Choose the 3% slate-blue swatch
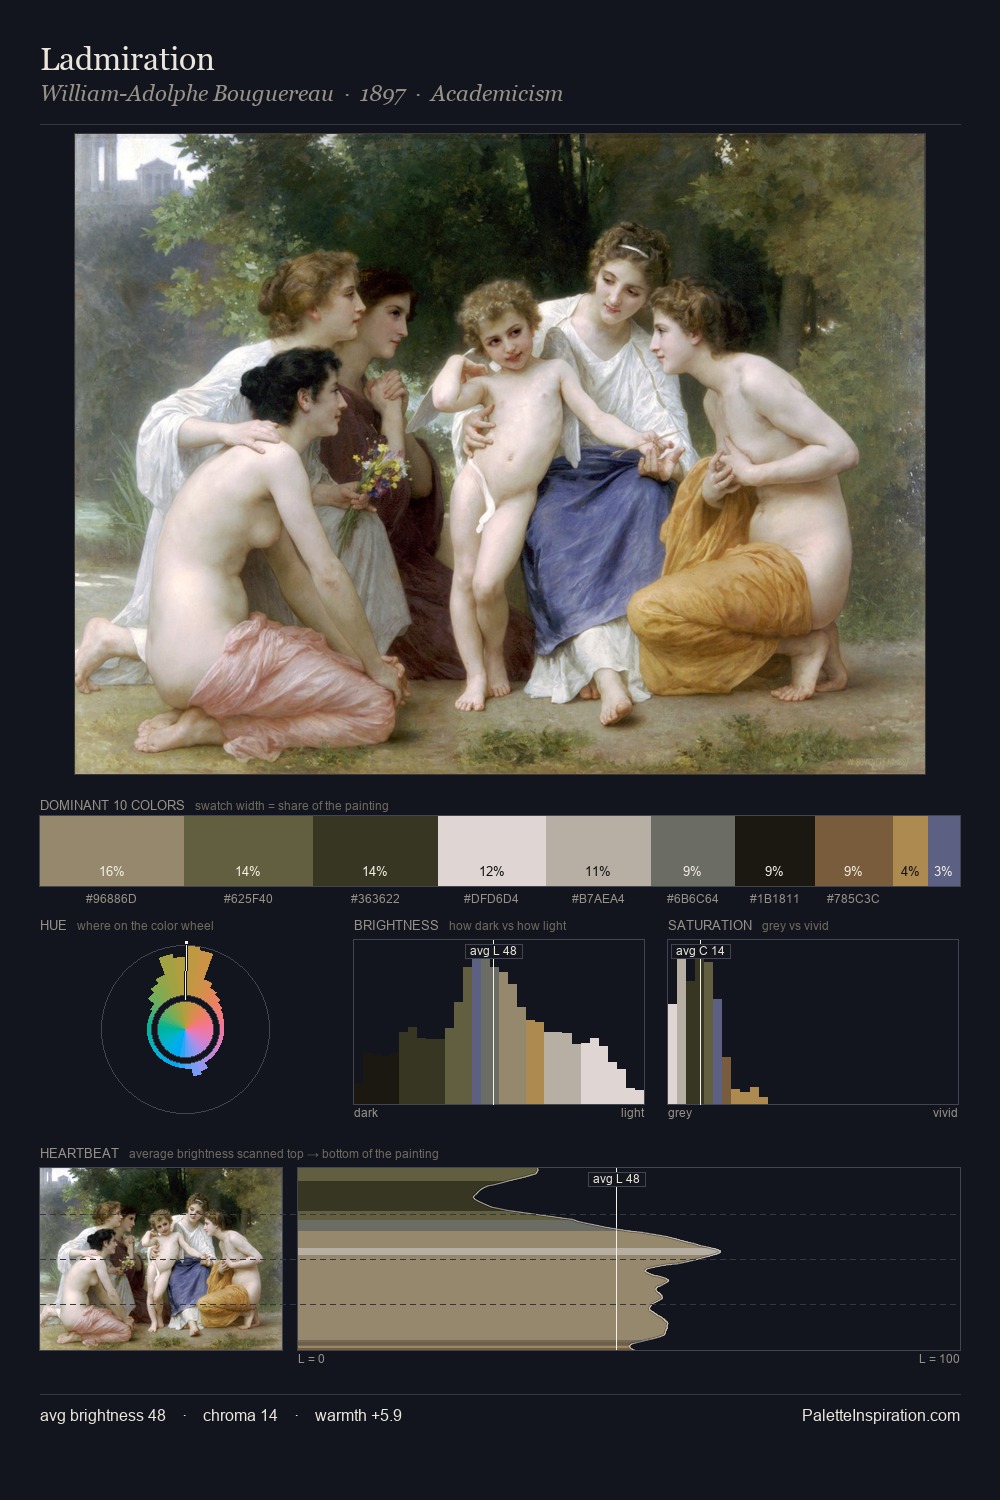This screenshot has width=1000, height=1500. (944, 851)
